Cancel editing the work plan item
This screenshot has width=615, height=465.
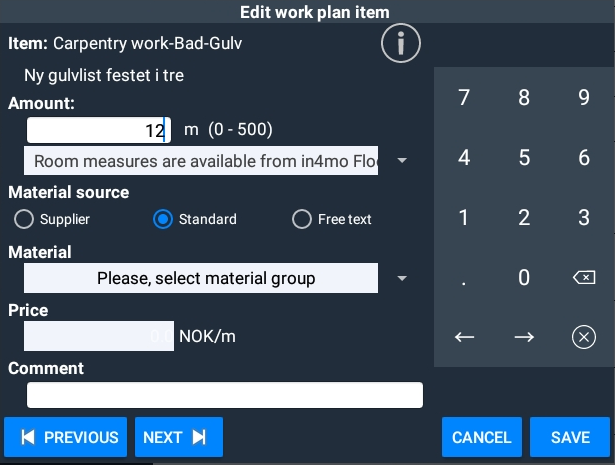tap(482, 437)
